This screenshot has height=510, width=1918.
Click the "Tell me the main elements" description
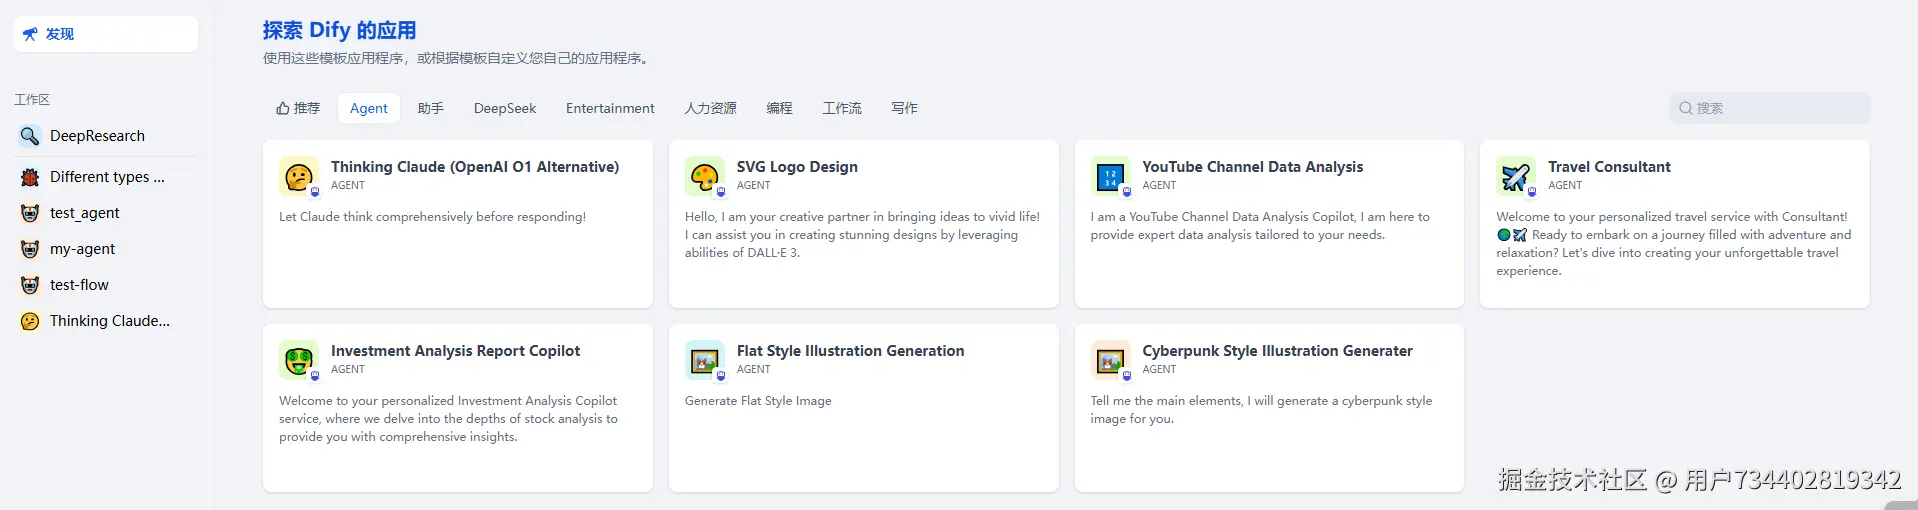[1261, 410]
